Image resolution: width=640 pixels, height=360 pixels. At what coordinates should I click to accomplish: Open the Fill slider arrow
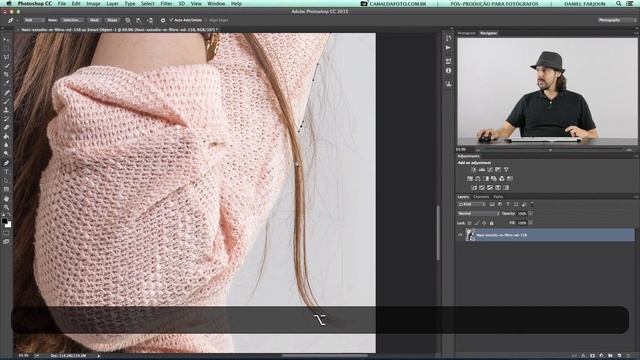tap(531, 223)
